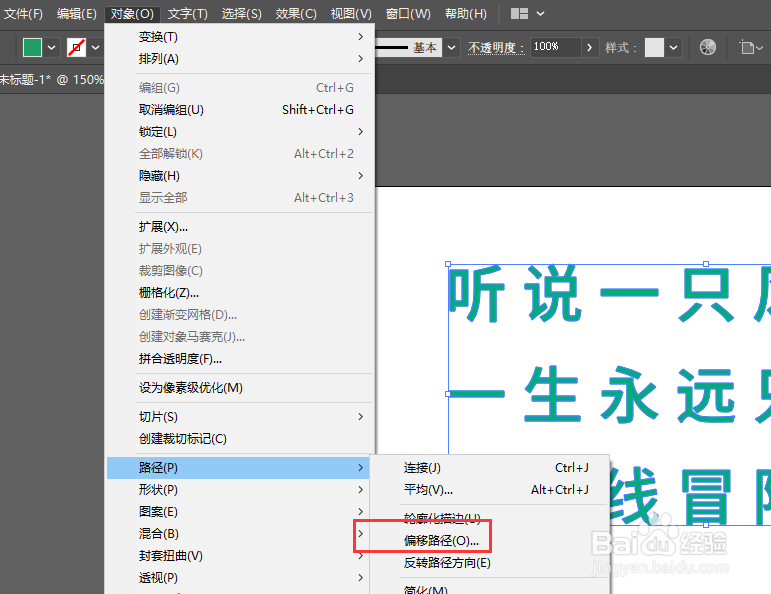The width and height of the screenshot is (771, 594).
Task: Open the fill color dropdown arrow
Action: (51, 48)
